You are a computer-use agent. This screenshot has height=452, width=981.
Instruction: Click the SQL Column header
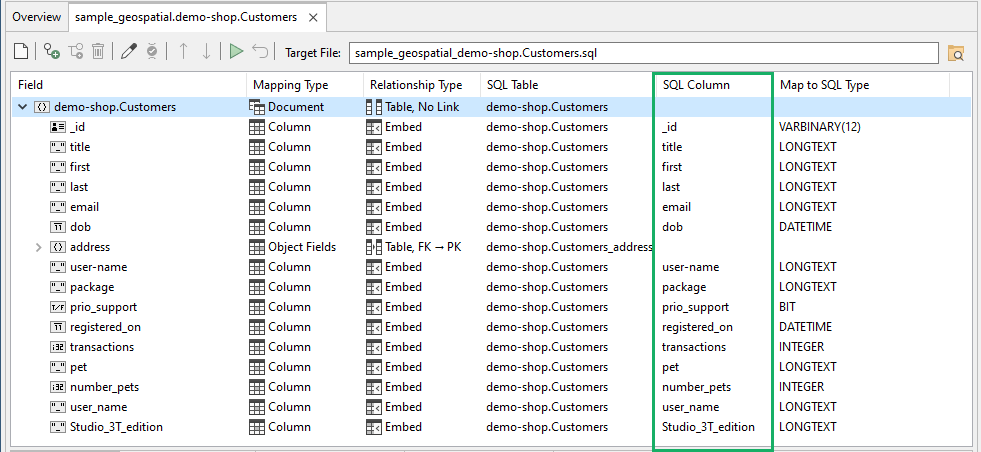coord(696,85)
